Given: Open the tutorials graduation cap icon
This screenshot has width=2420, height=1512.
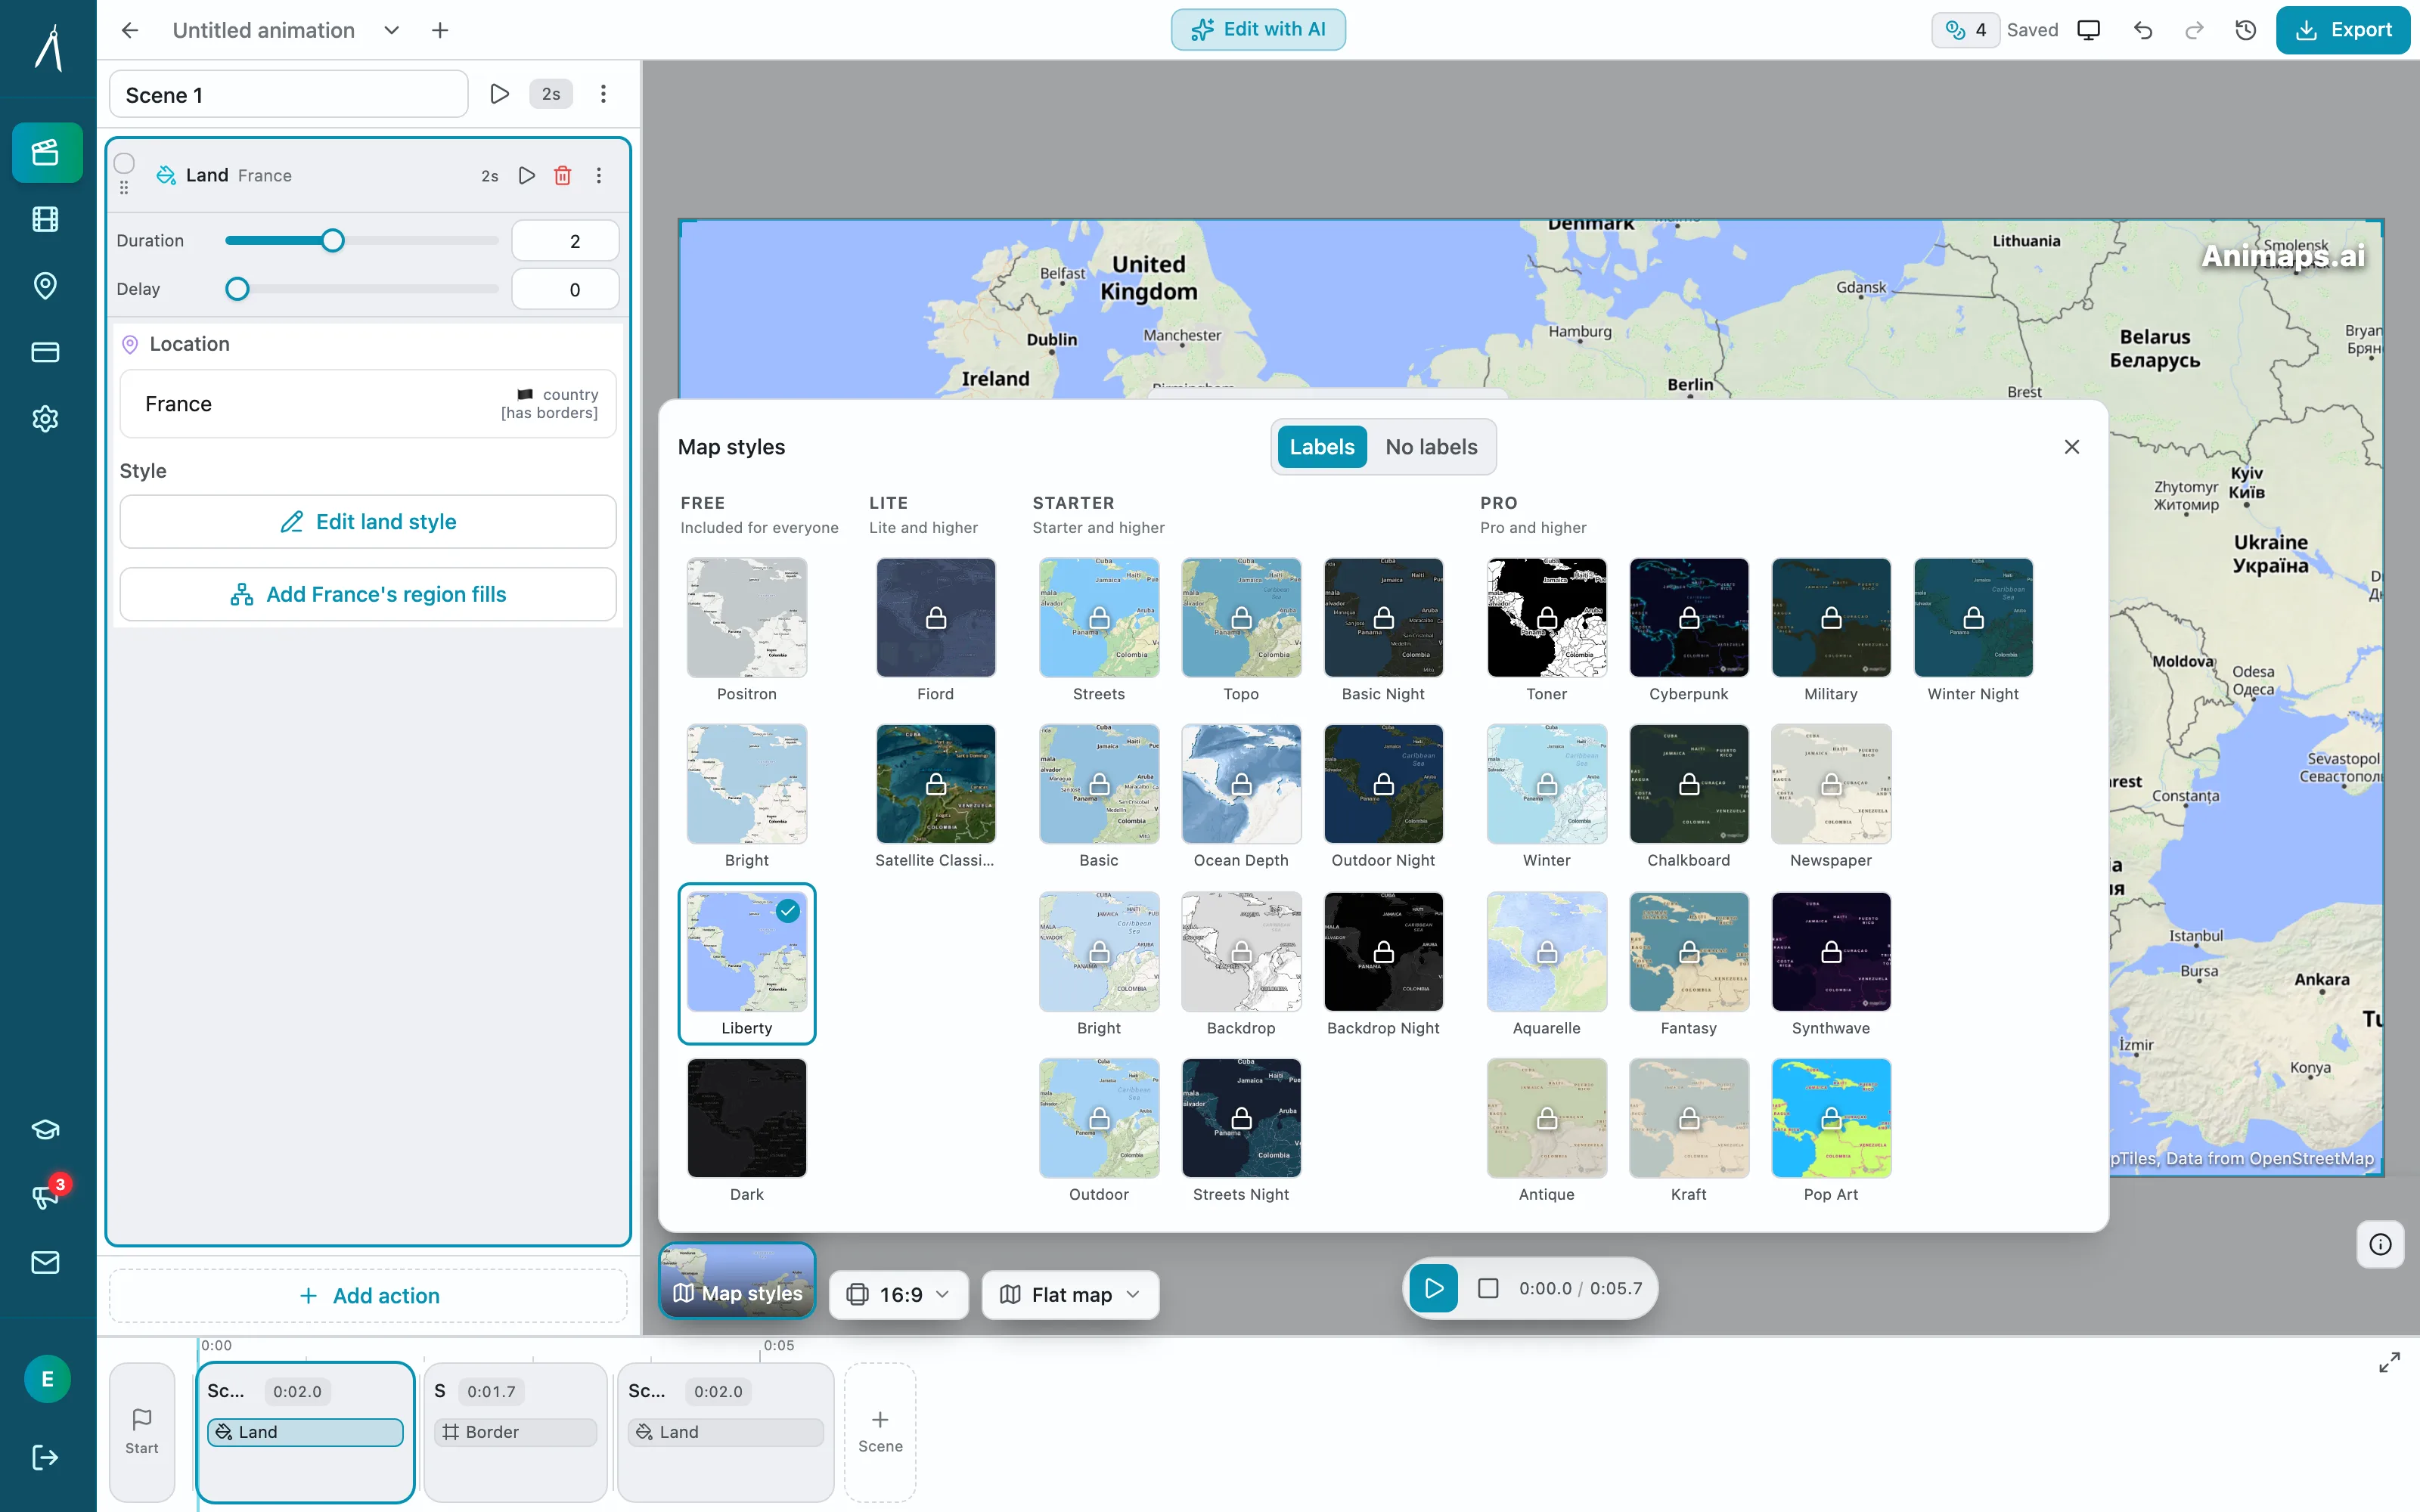Looking at the screenshot, I should 46,1130.
